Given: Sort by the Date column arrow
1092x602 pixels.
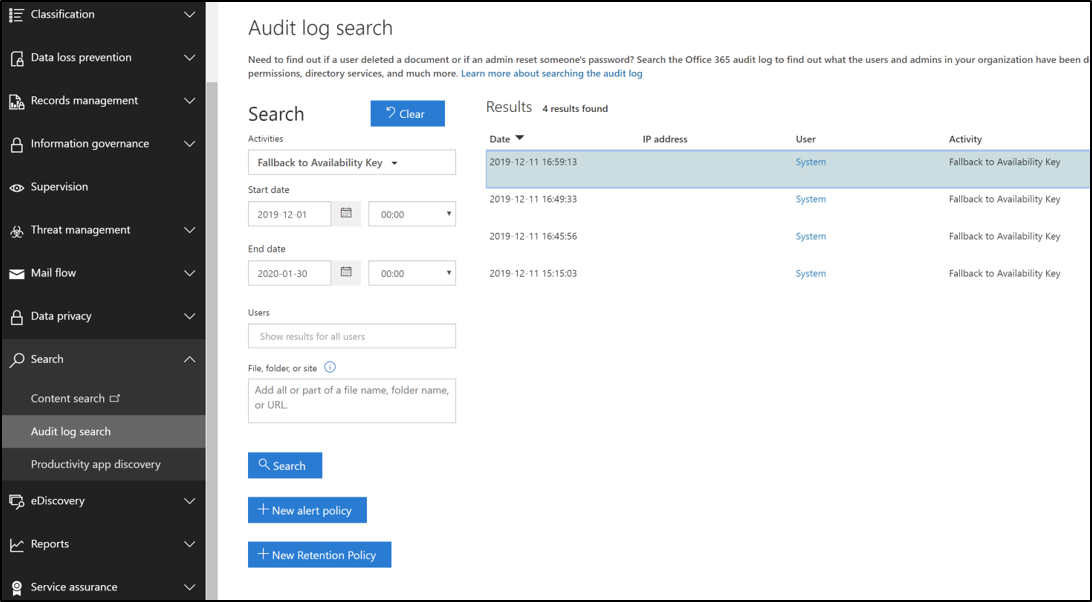Looking at the screenshot, I should 520,138.
